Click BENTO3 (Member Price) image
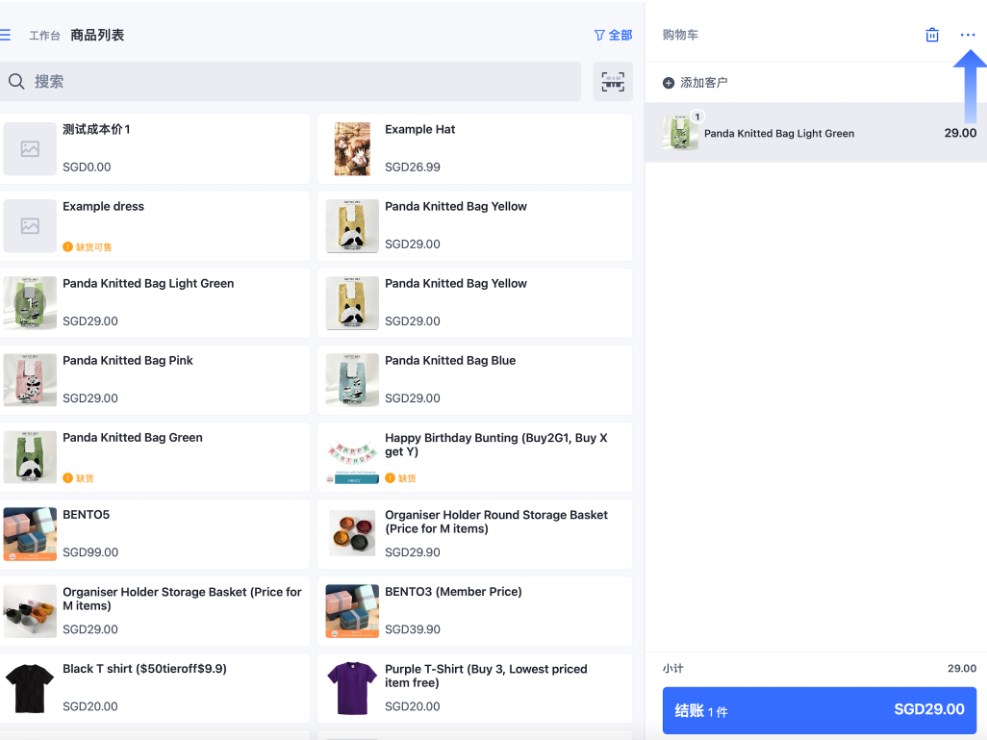The width and height of the screenshot is (987, 740). coord(352,611)
